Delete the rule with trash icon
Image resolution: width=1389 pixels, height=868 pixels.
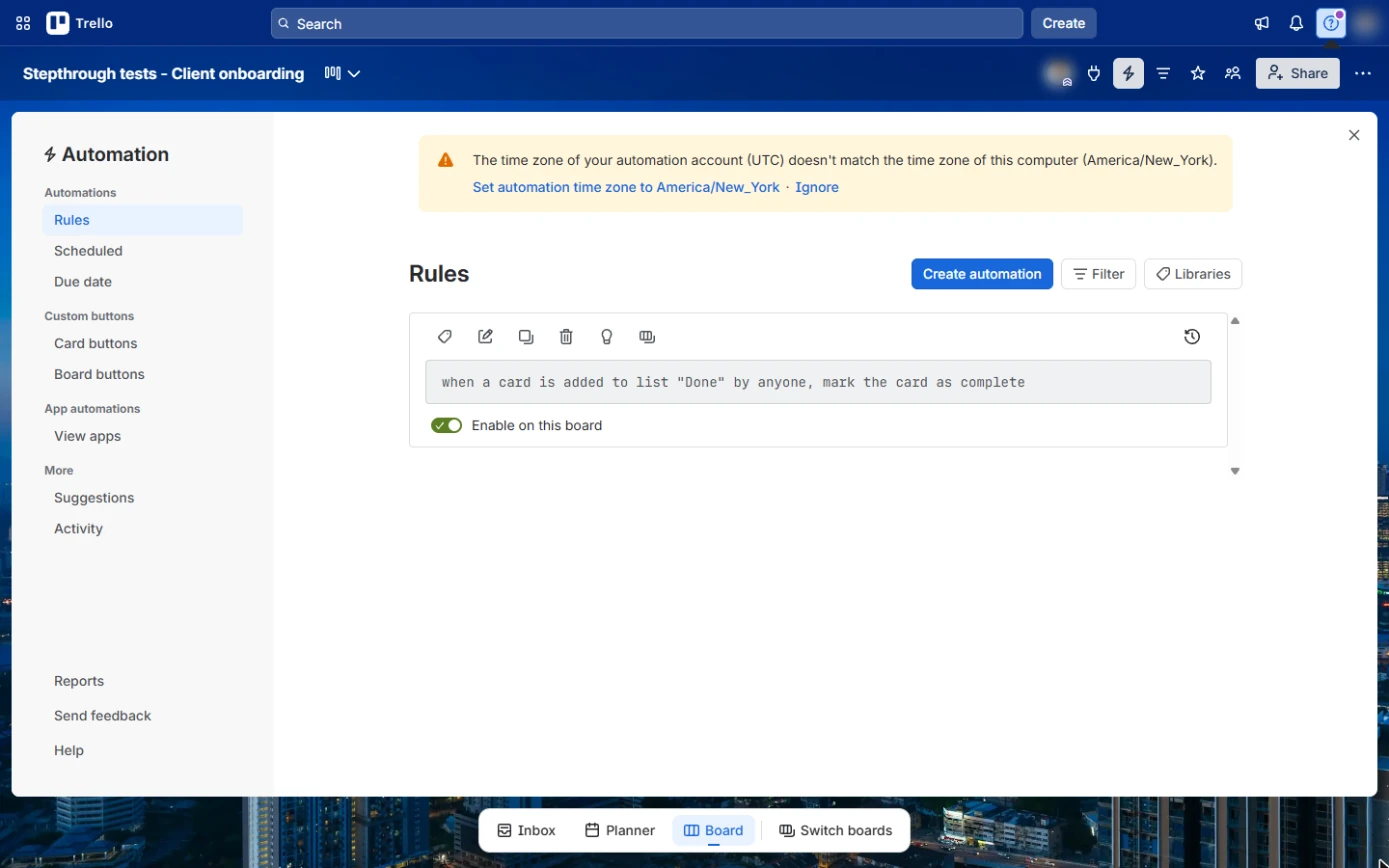click(x=566, y=337)
